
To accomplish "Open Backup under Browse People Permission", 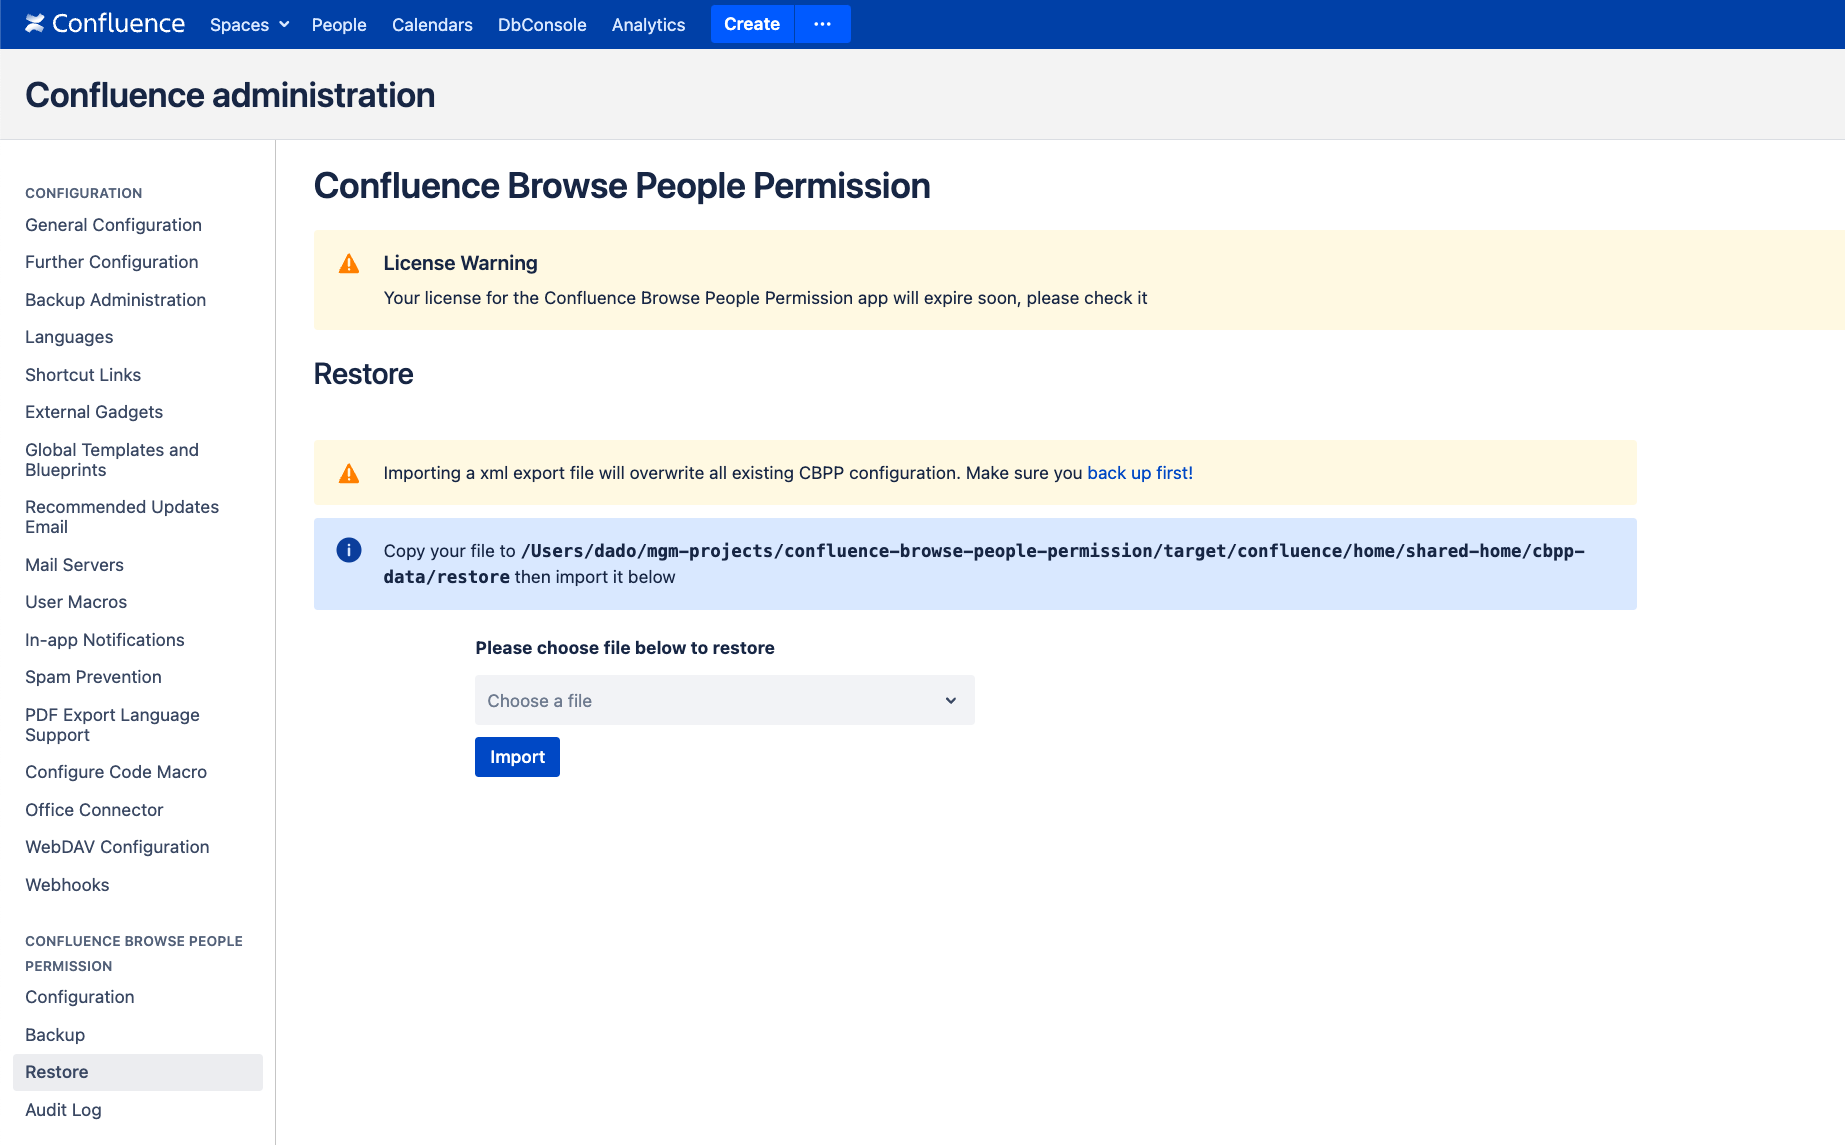I will pos(55,1035).
